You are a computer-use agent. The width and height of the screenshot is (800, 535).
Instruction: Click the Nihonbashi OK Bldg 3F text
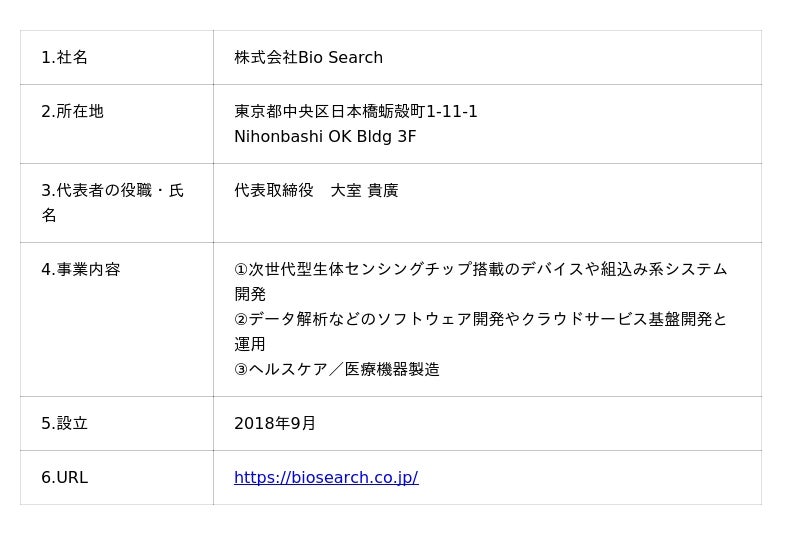tap(325, 137)
